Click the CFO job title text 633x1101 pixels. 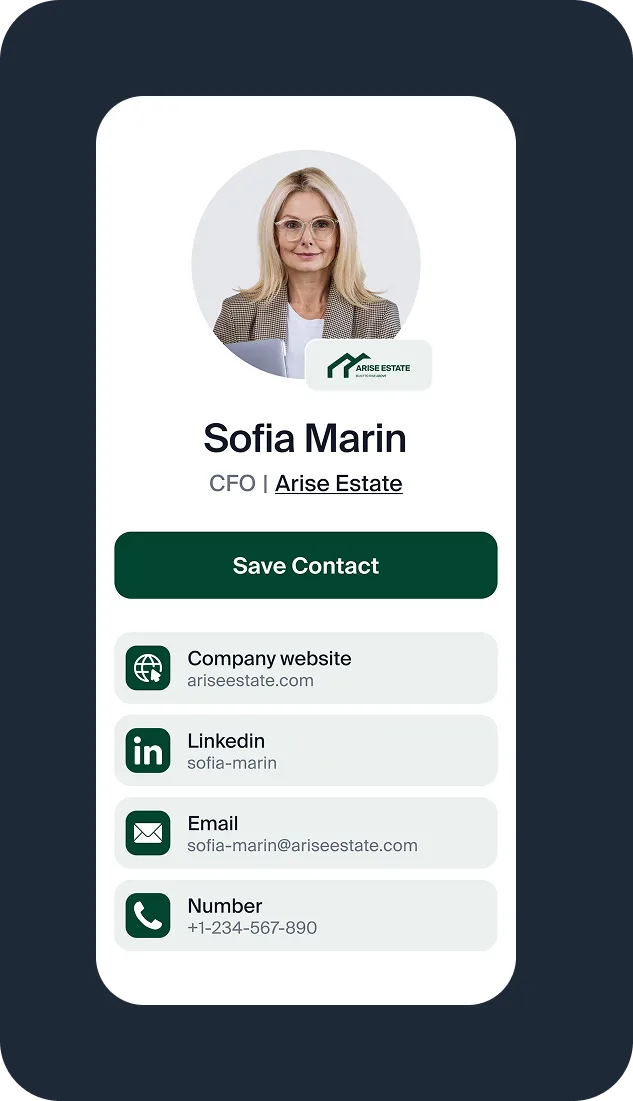tap(232, 483)
